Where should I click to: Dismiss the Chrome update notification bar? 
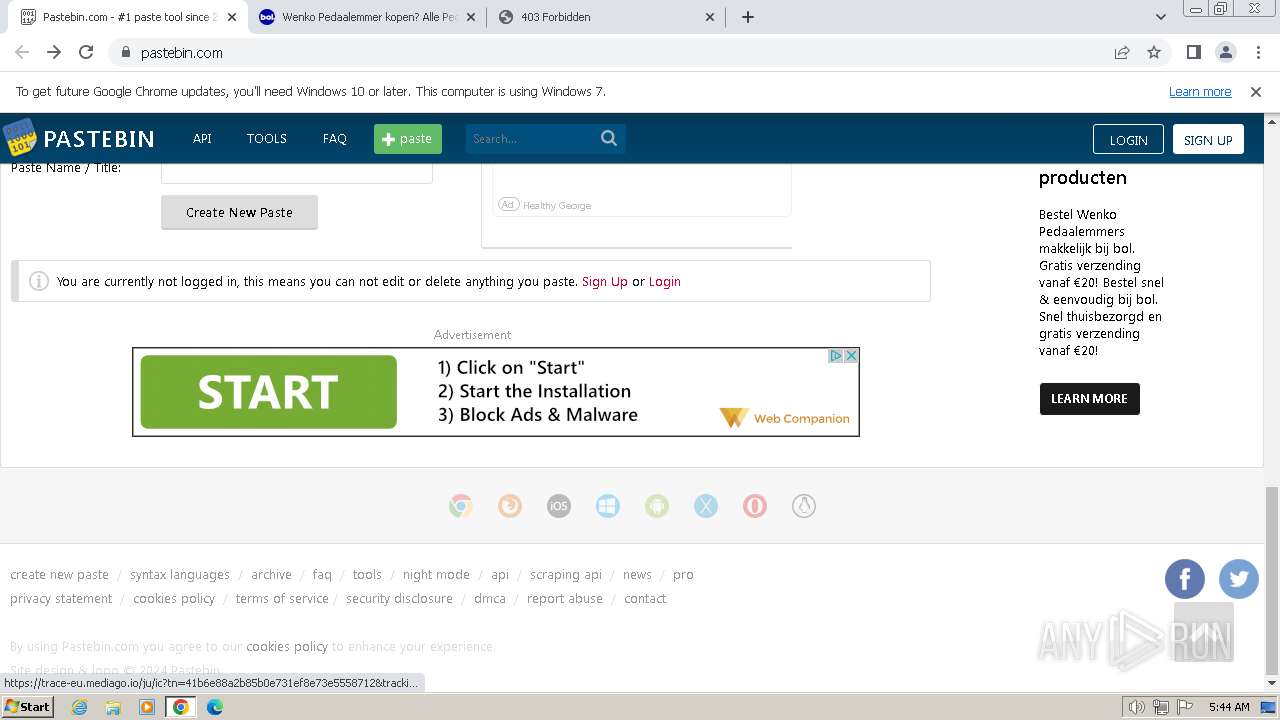(1256, 92)
